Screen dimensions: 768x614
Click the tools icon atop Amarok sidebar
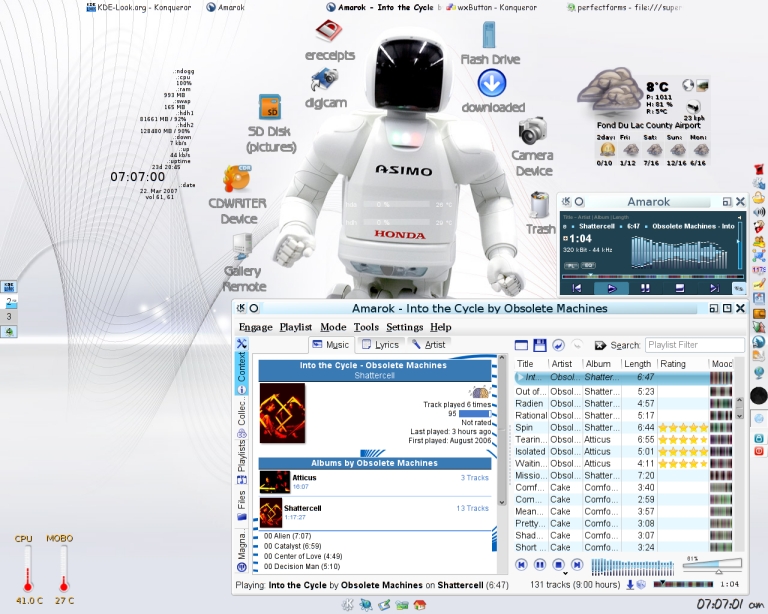[242, 344]
